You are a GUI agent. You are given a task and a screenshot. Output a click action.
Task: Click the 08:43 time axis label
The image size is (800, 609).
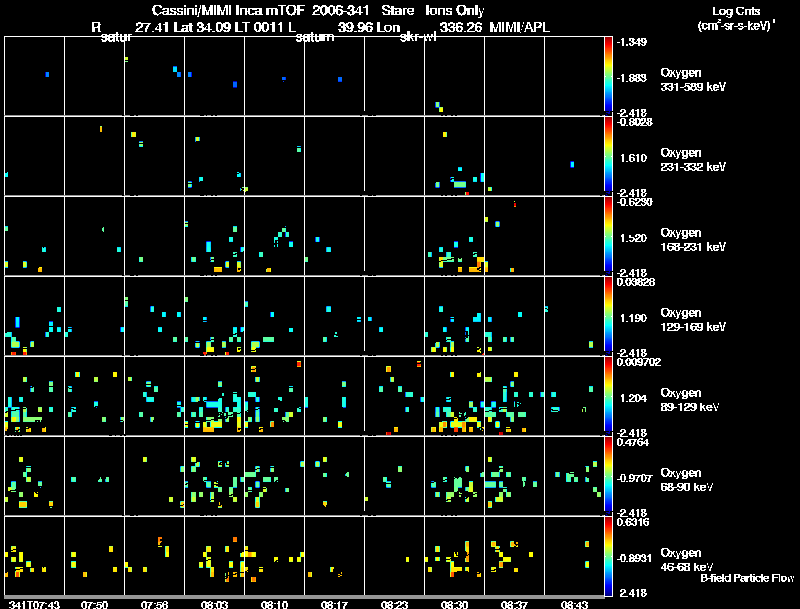[x=574, y=604]
